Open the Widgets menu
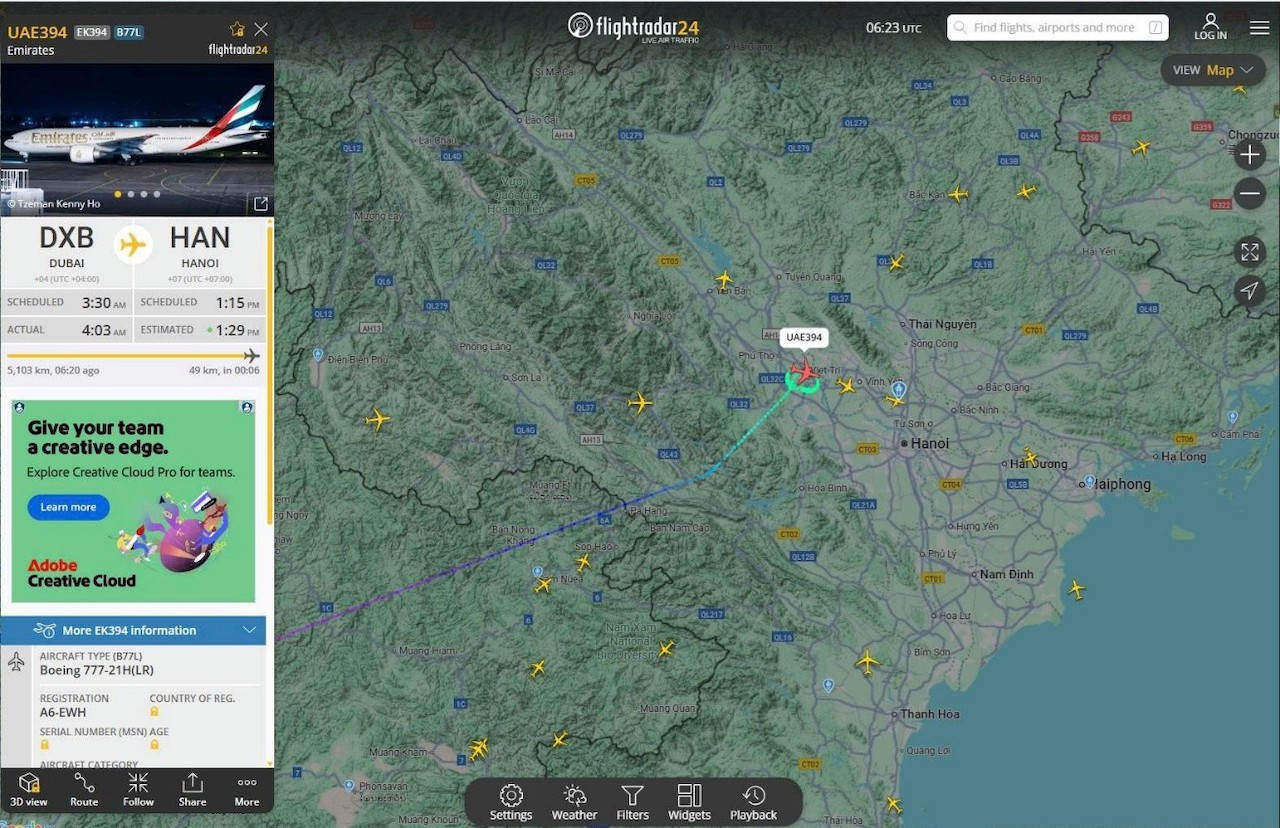 pos(689,802)
